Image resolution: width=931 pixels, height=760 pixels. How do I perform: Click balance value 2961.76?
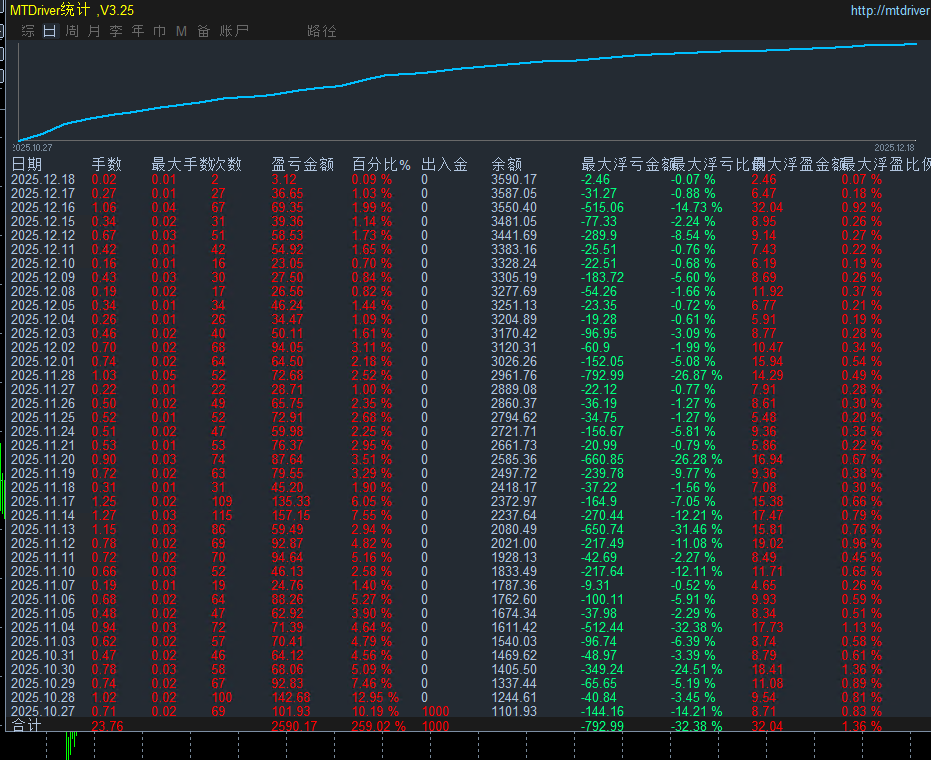pos(514,375)
